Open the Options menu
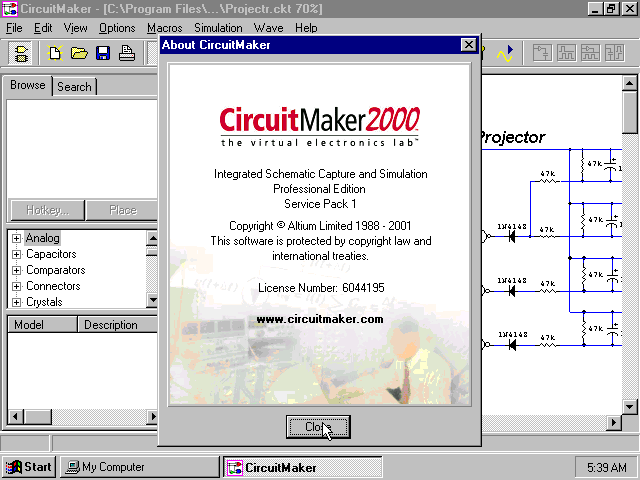640x480 pixels. click(x=117, y=28)
